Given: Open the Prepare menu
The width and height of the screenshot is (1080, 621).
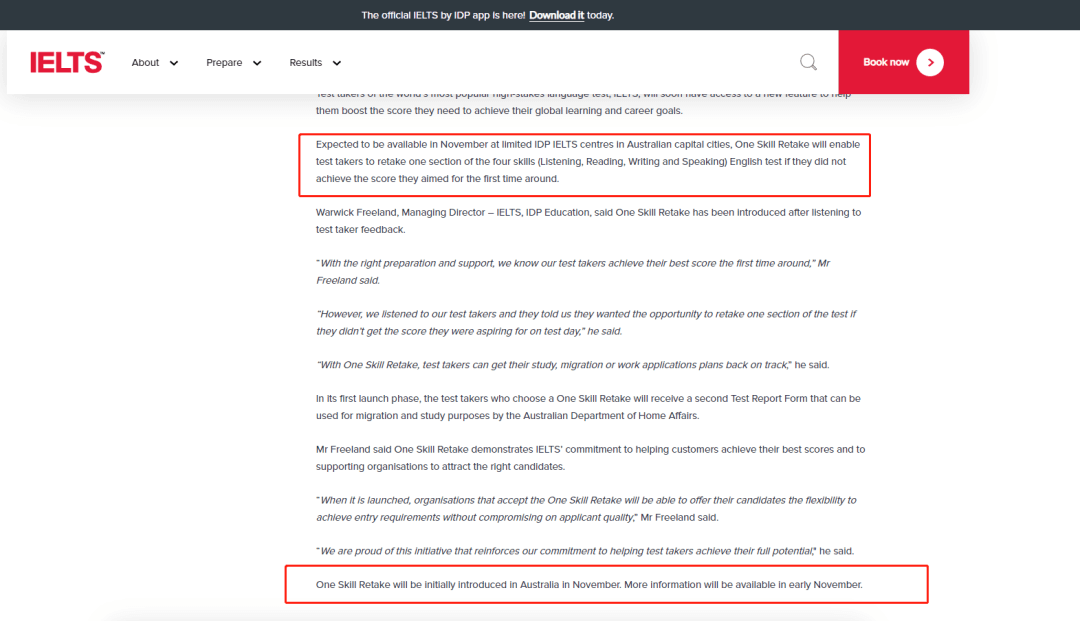Looking at the screenshot, I should coord(225,63).
